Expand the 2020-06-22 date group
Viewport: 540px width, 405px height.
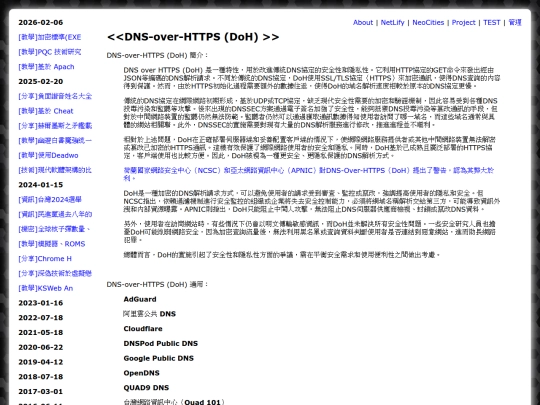(41, 347)
